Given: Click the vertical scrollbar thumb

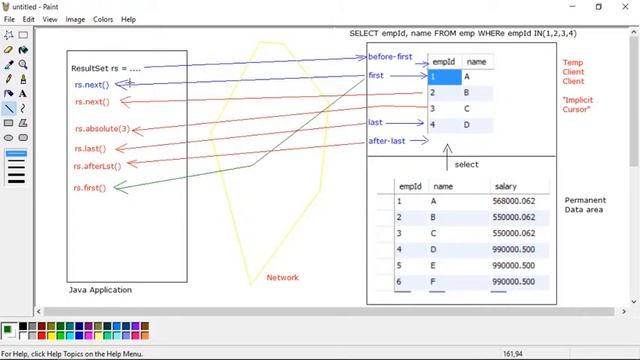Looking at the screenshot, I should (634, 101).
